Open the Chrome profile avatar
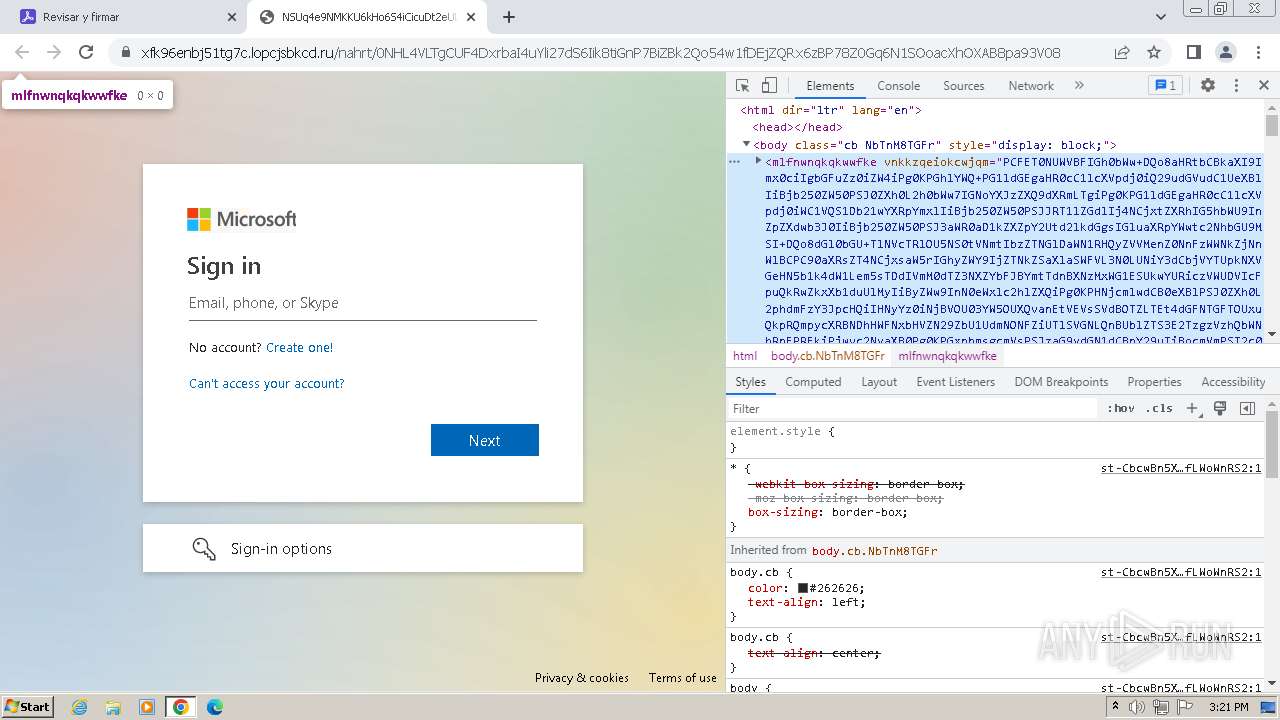Screen dimensions: 1280x720 click(1225, 52)
